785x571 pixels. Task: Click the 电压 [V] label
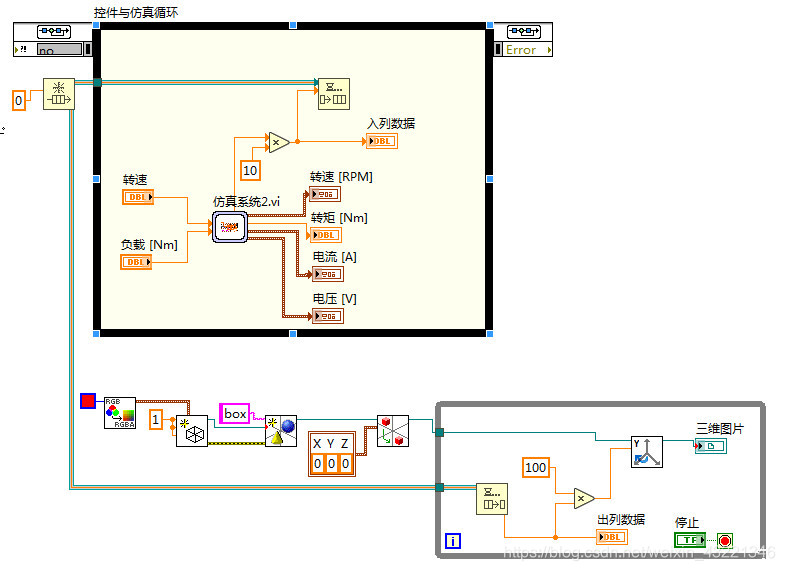[334, 299]
